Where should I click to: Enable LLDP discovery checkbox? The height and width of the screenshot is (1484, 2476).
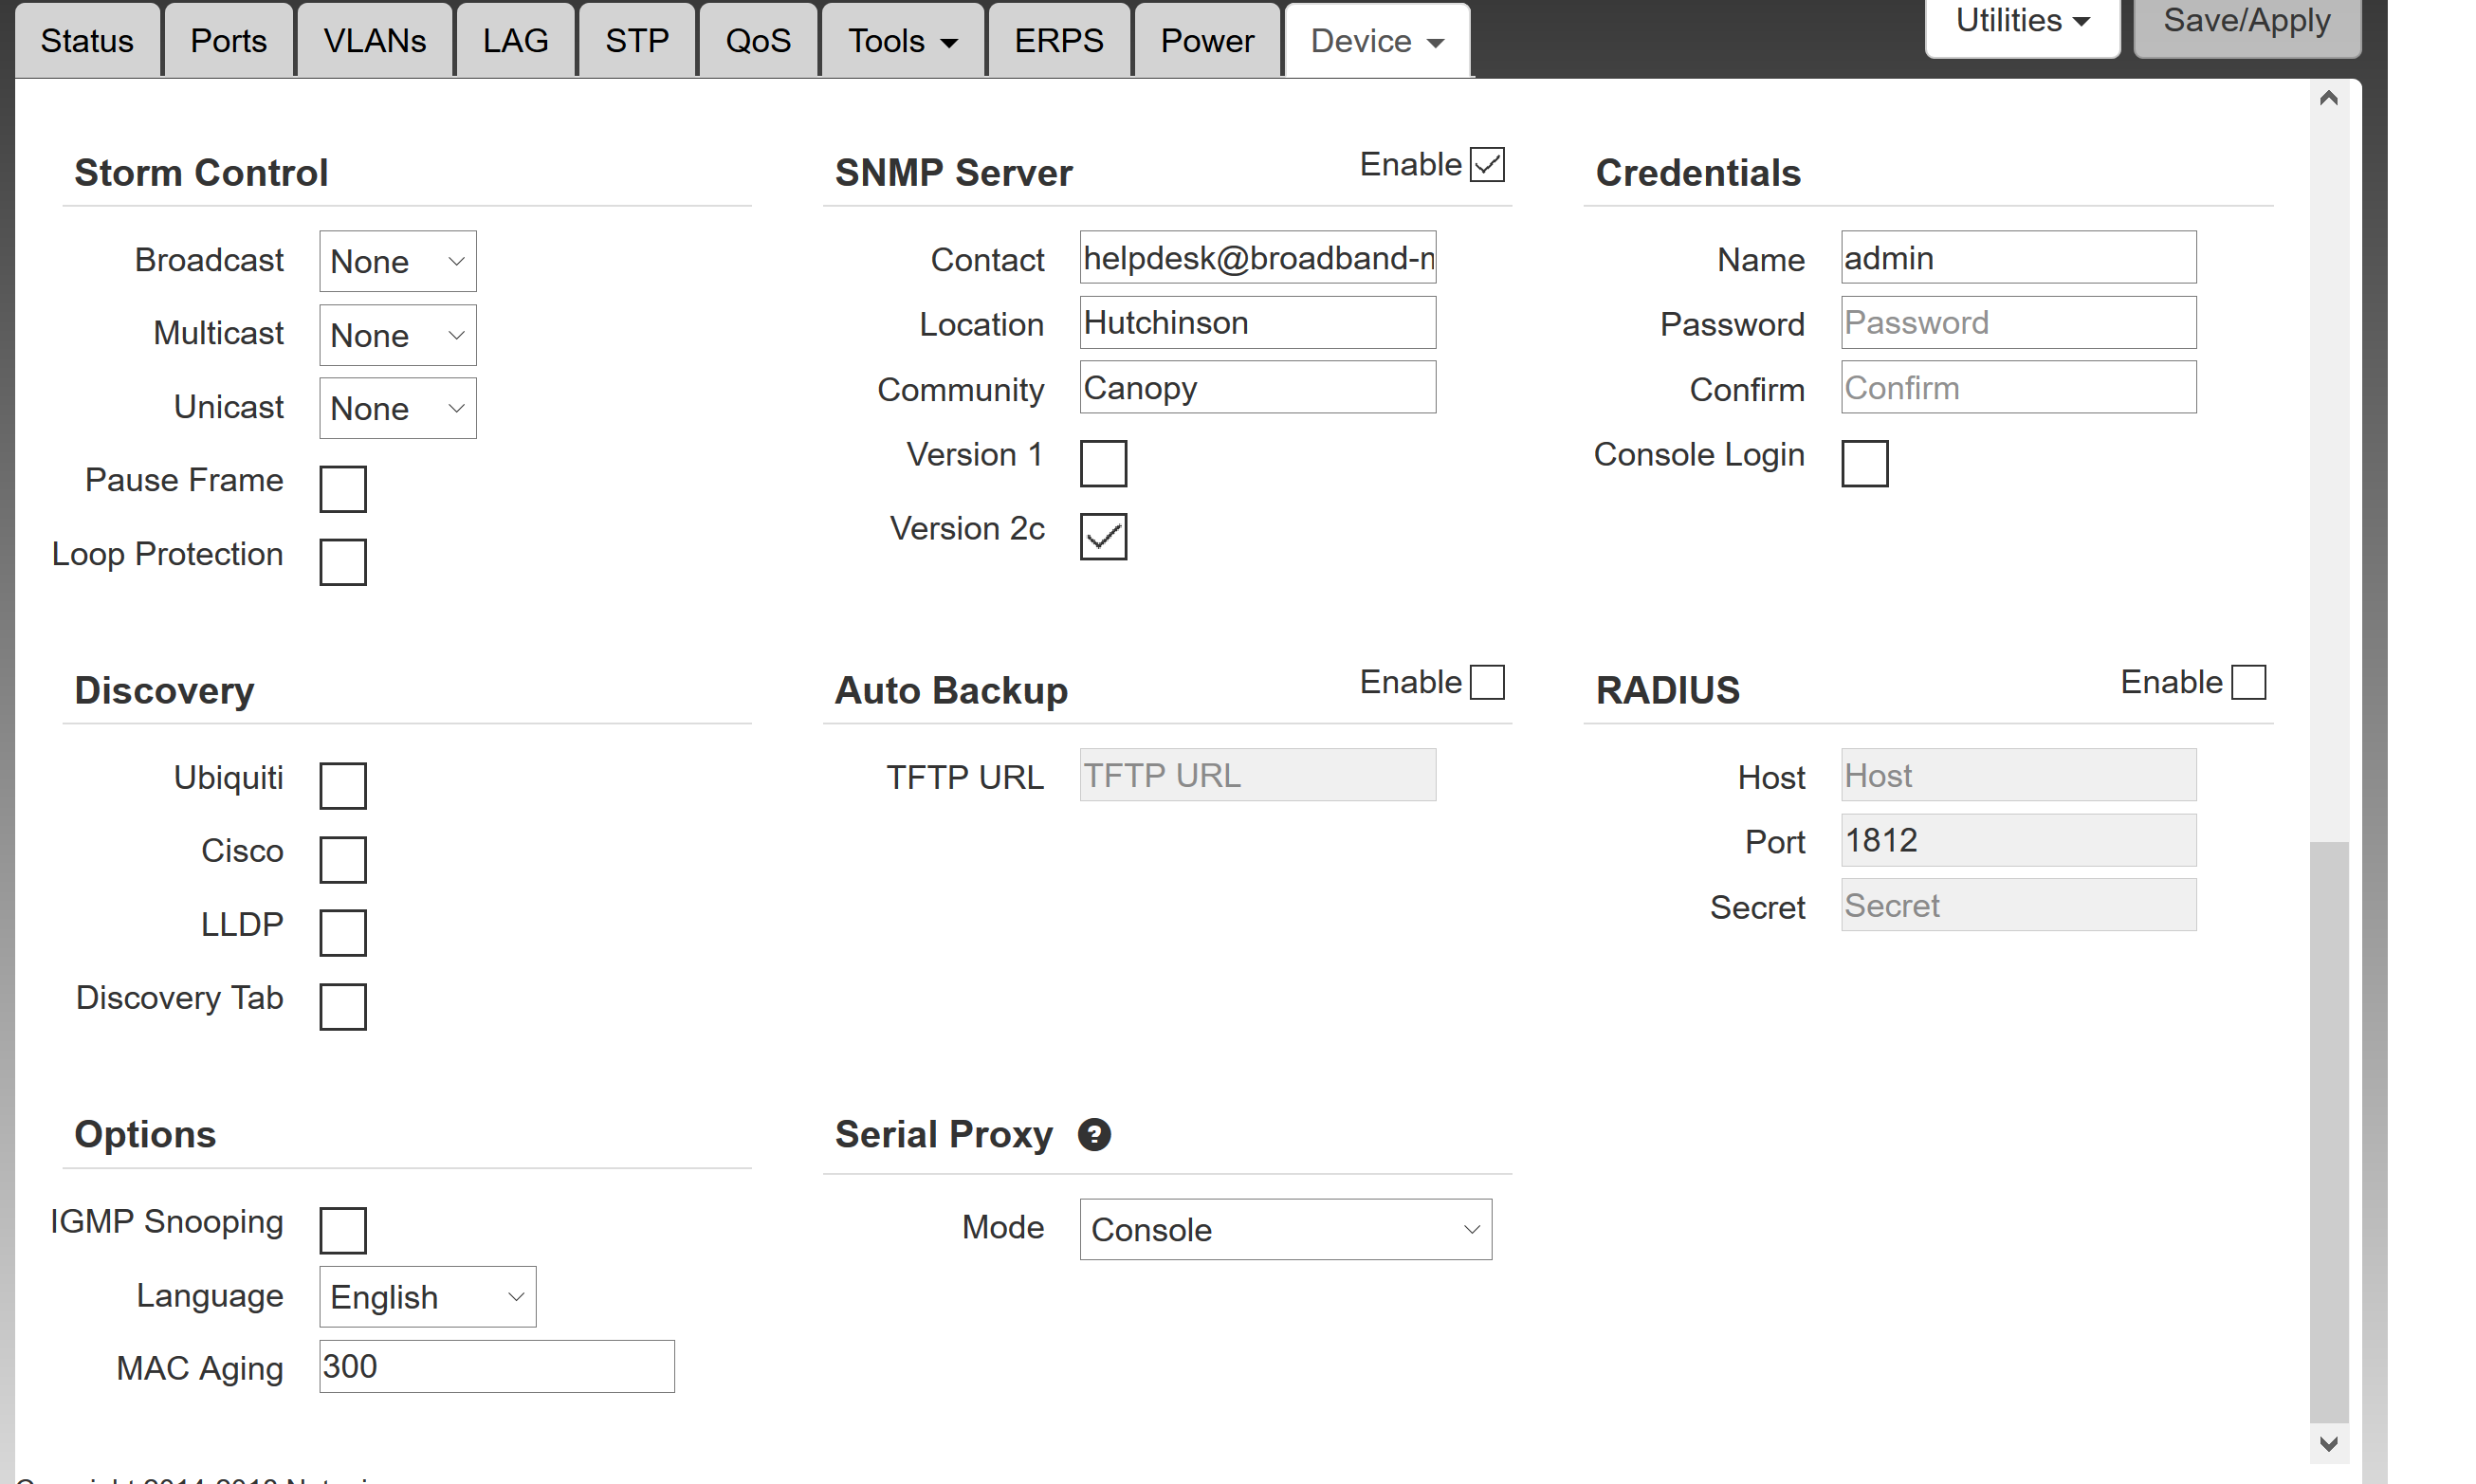343,932
